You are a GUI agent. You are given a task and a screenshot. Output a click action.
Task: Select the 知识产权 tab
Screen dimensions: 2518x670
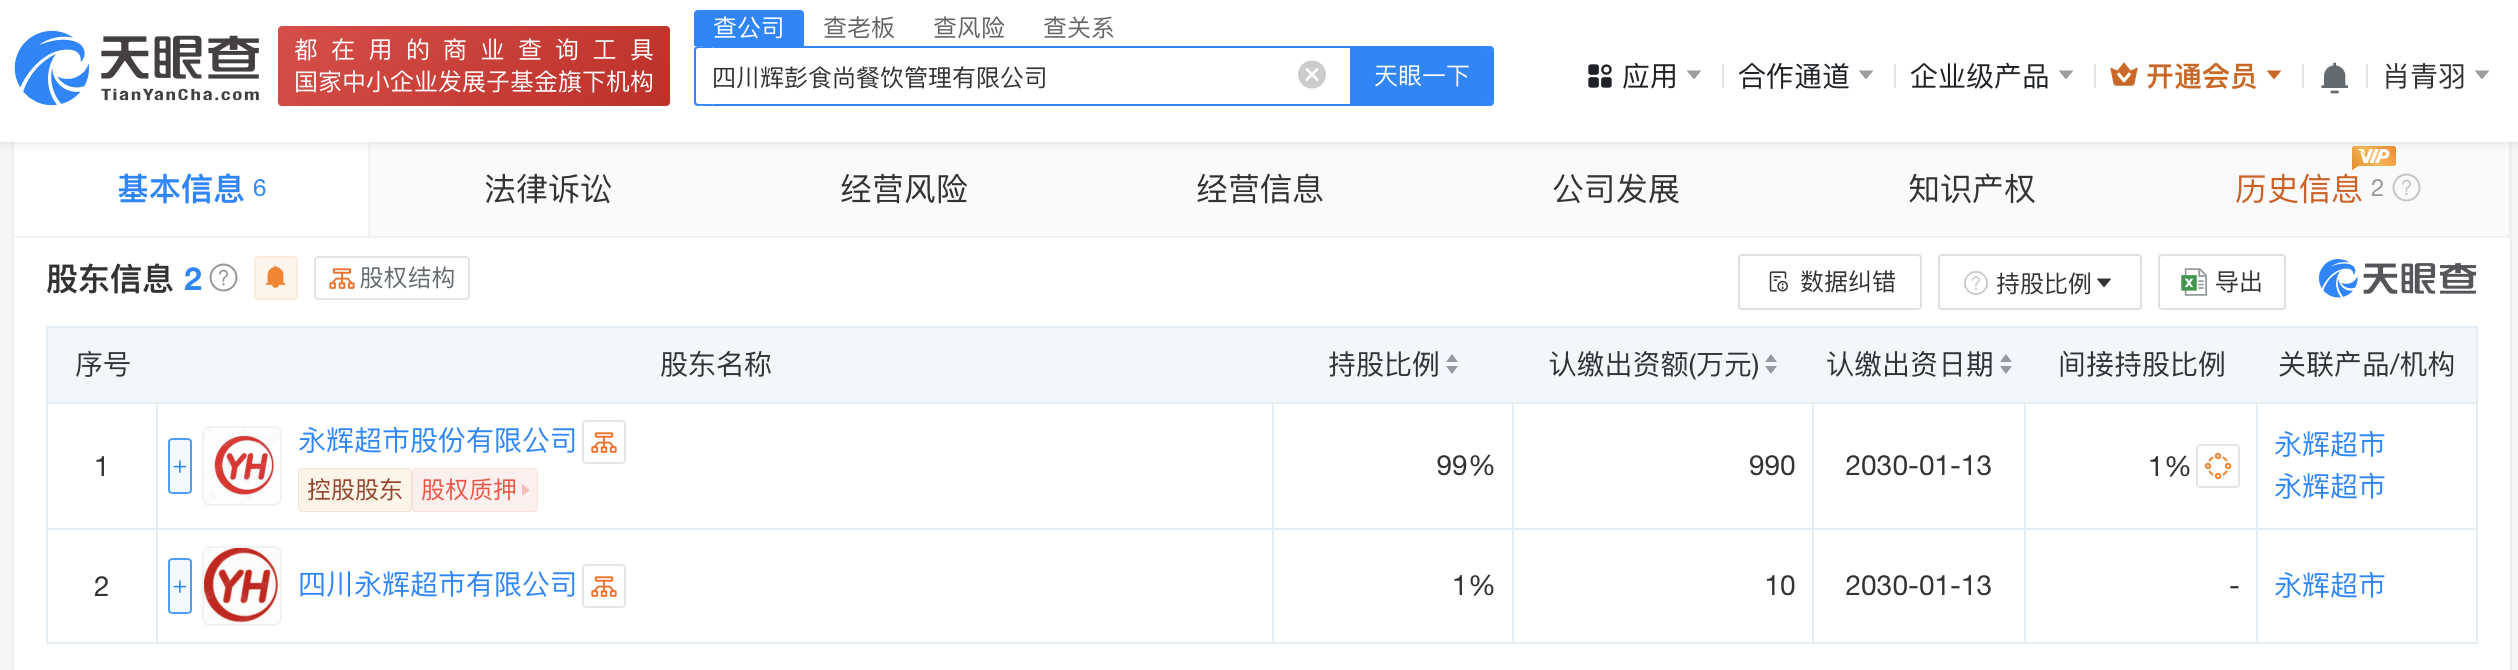tap(1972, 189)
